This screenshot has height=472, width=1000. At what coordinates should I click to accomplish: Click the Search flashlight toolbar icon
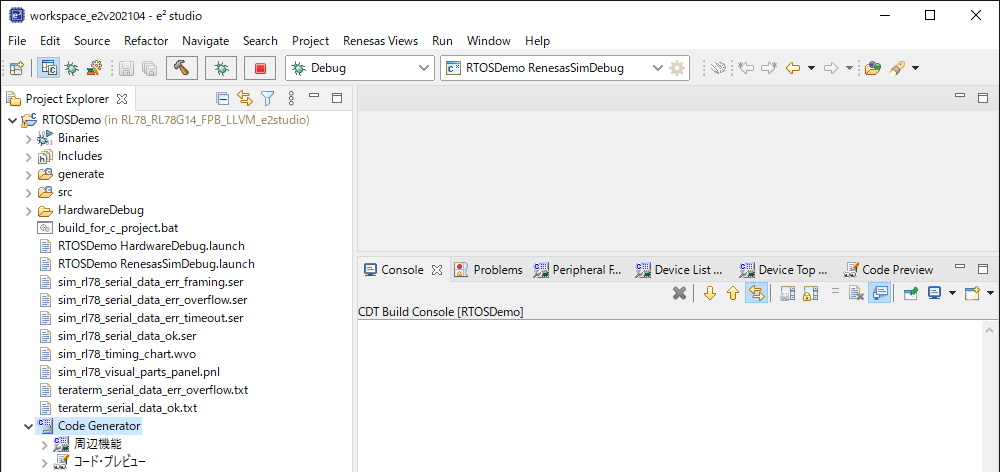(898, 68)
